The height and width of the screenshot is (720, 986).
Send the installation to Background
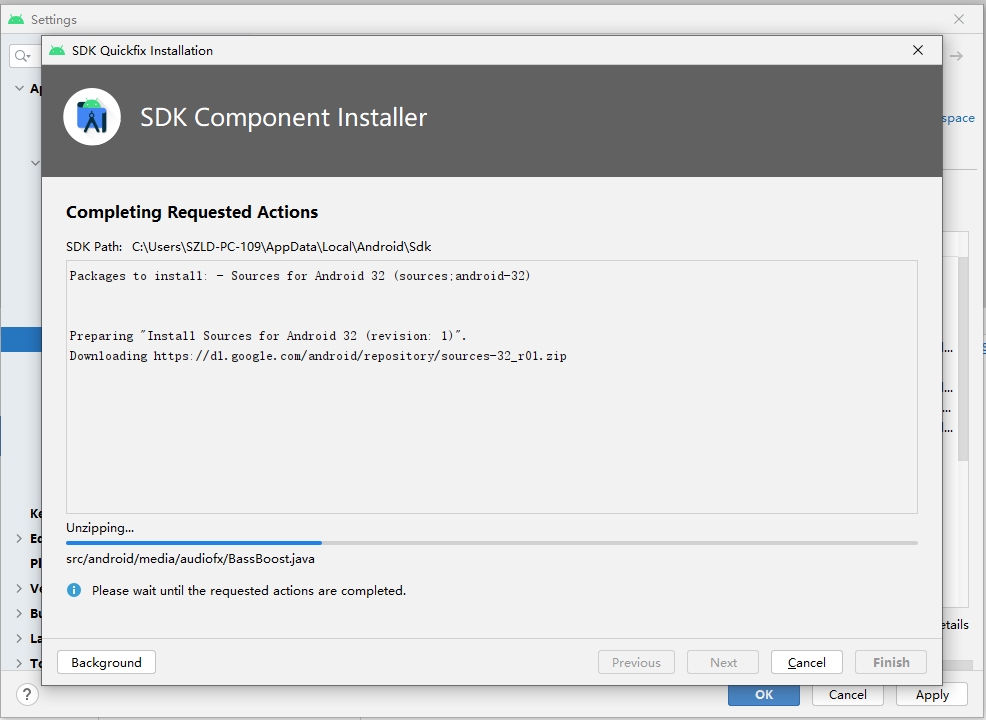click(x=106, y=662)
